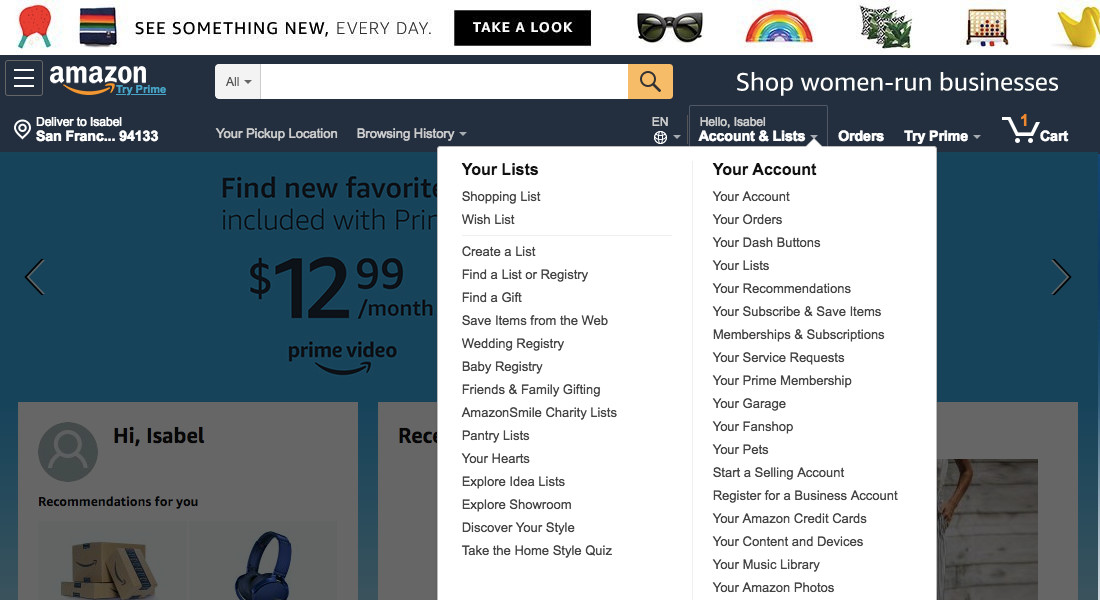1100x600 pixels.
Task: Focus the Amazon search text field
Action: tap(444, 82)
